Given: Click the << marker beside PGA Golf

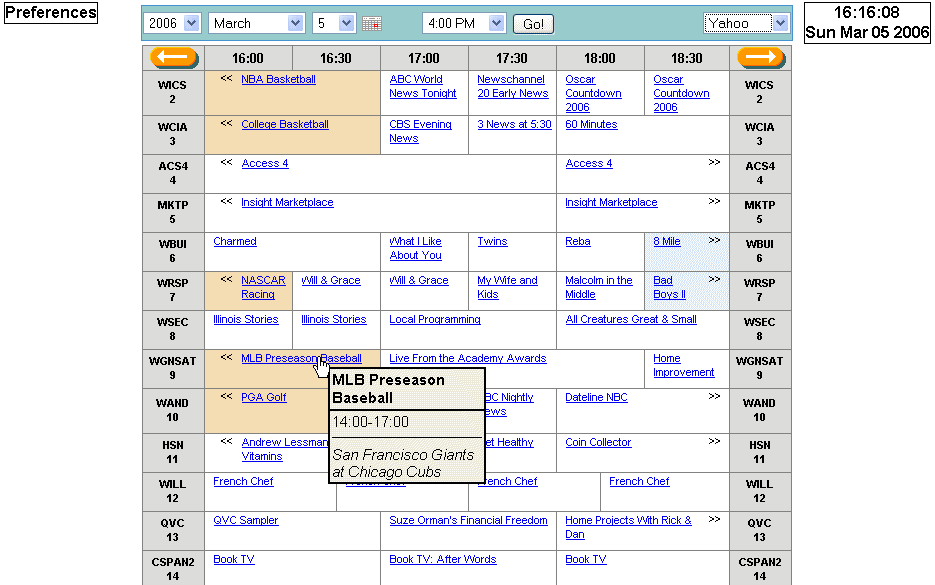Looking at the screenshot, I should (x=226, y=396).
